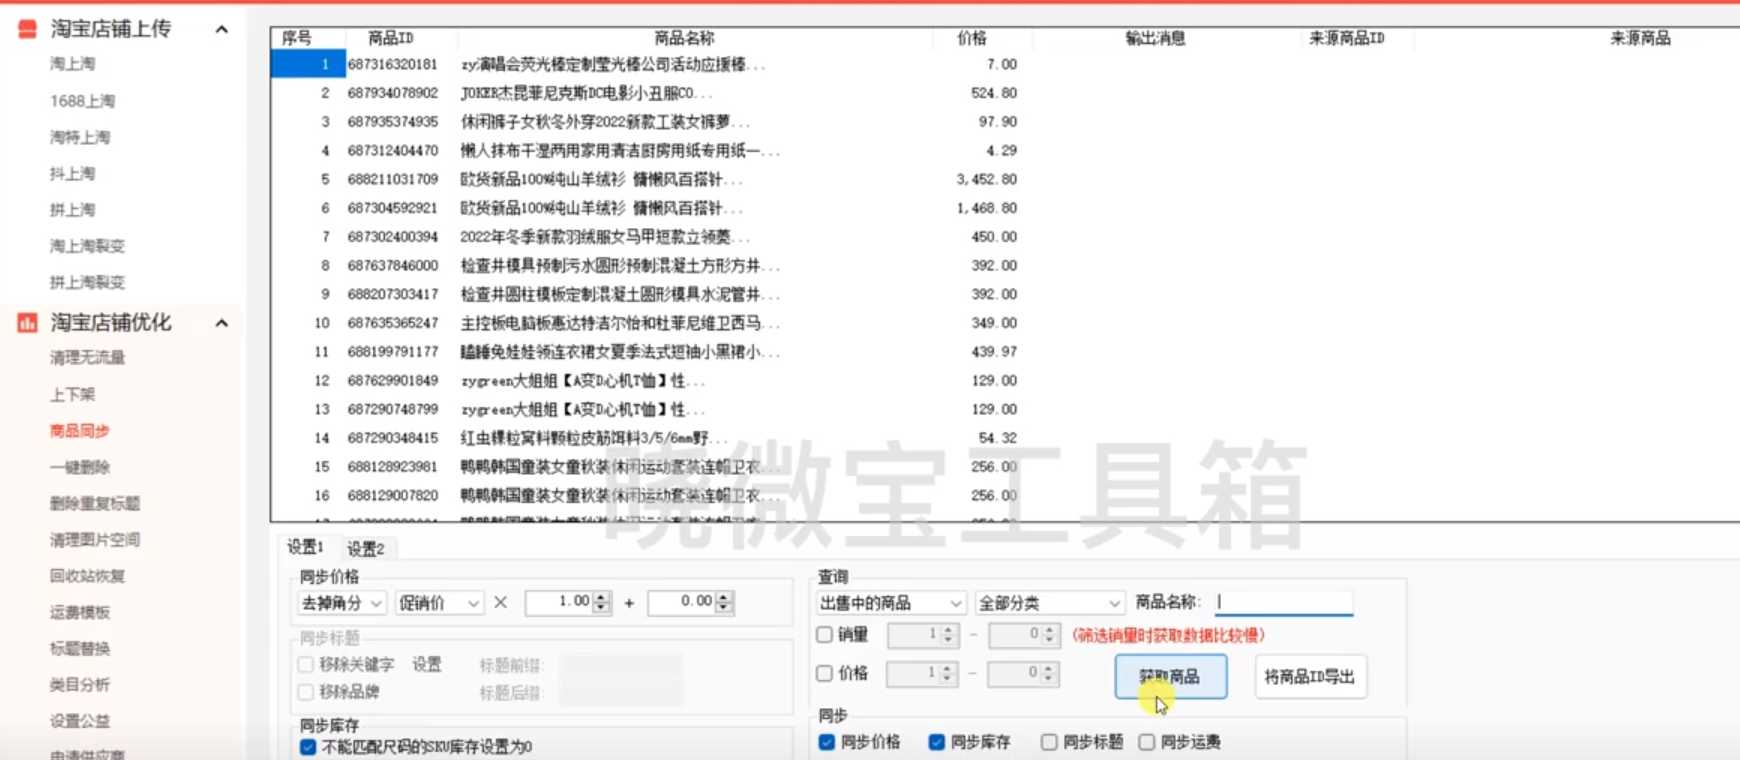Open the 去掉角分 rounding dropdown
This screenshot has height=760, width=1740.
tap(342, 603)
